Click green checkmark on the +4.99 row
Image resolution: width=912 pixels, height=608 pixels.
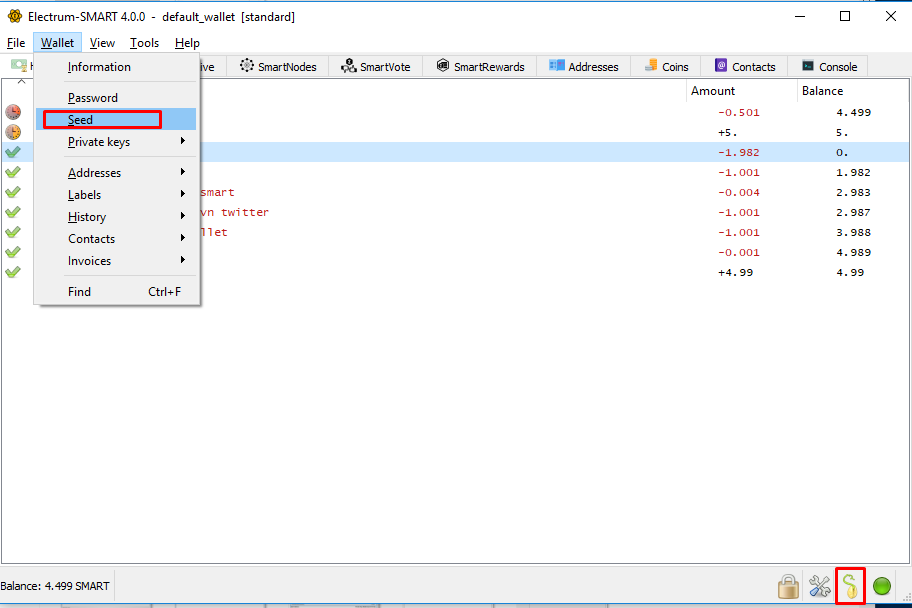[x=13, y=272]
